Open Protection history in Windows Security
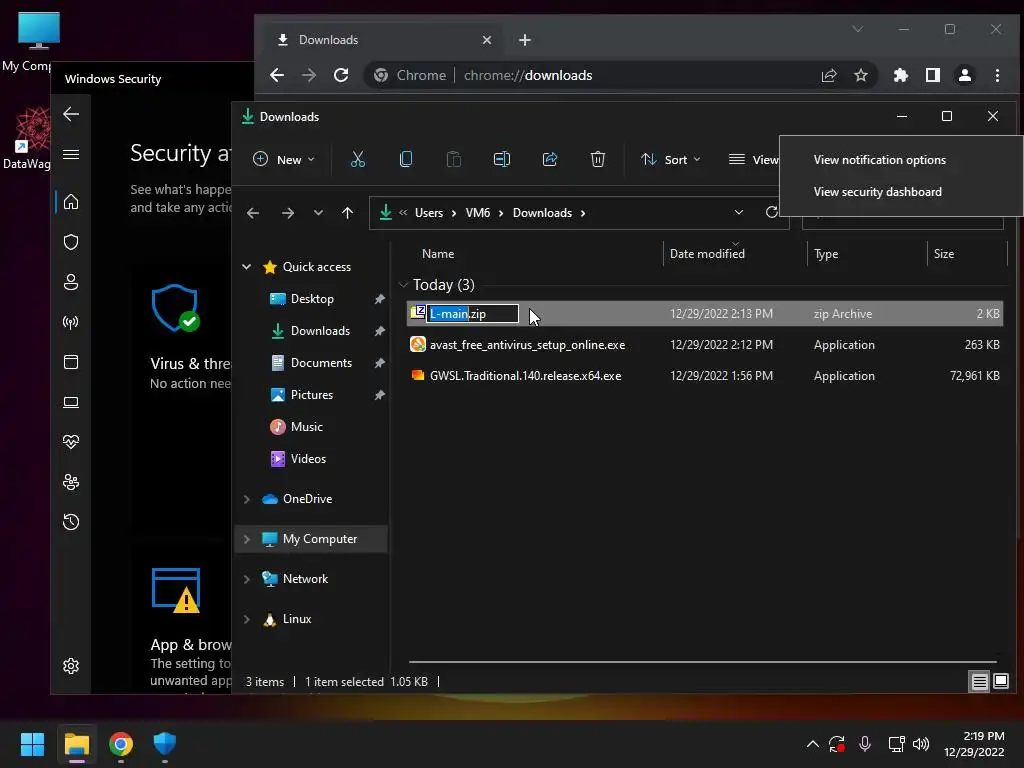 (71, 522)
